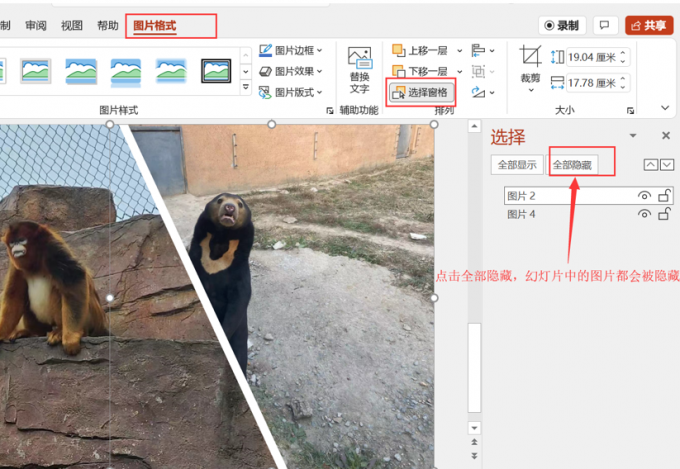
Task: Select 图片 4 in the selection pane
Action: (x=589, y=214)
